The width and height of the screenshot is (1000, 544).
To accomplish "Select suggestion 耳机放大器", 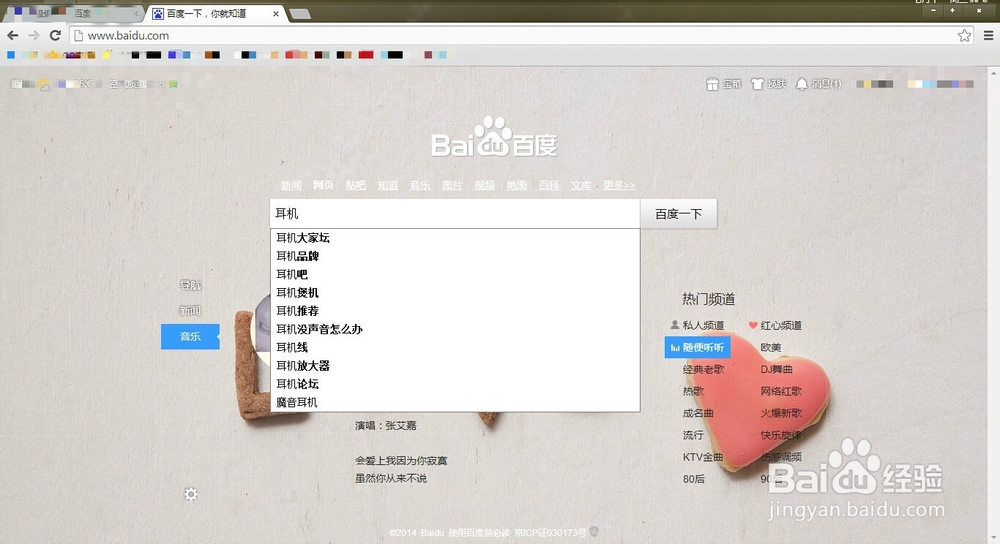I will 455,366.
